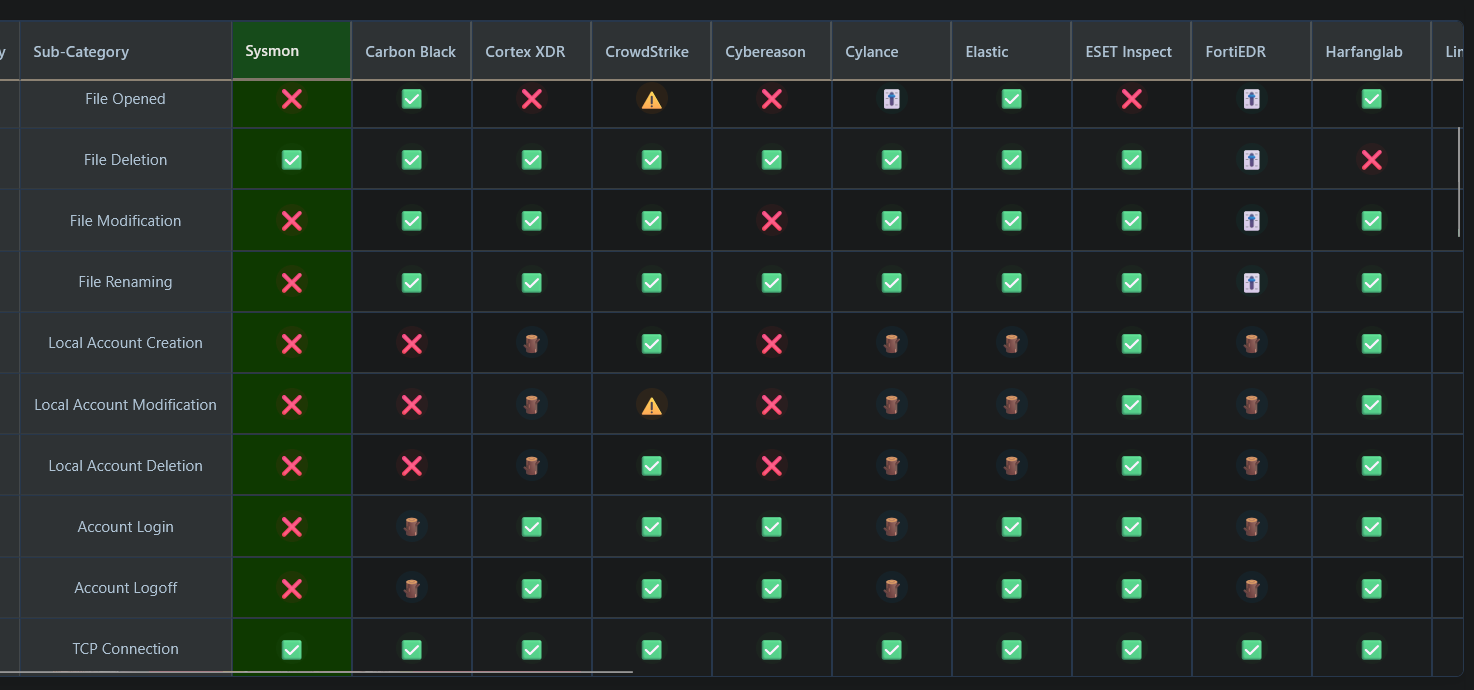Select the "TCP Connection" row label
The width and height of the screenshot is (1474, 690).
pyautogui.click(x=126, y=649)
